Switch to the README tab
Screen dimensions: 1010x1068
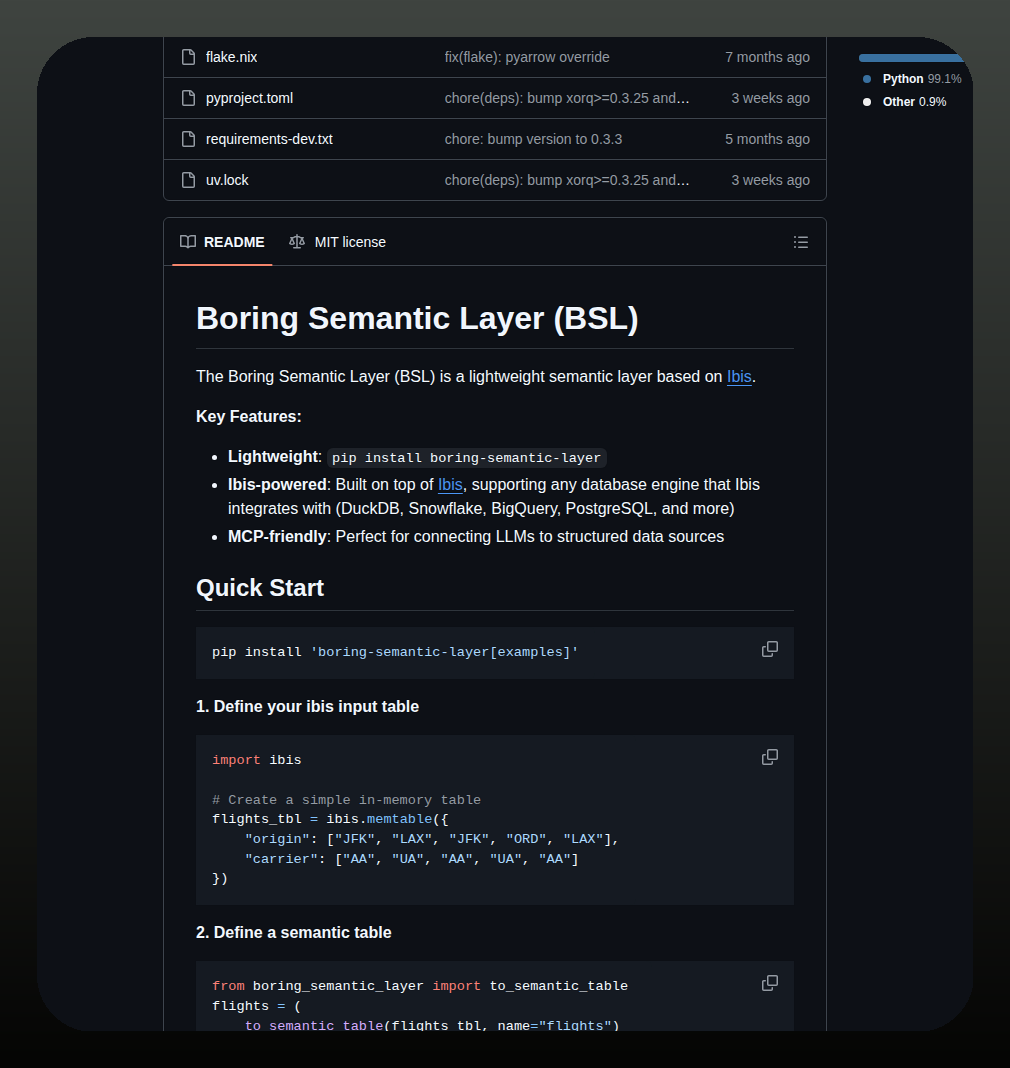tap(222, 242)
